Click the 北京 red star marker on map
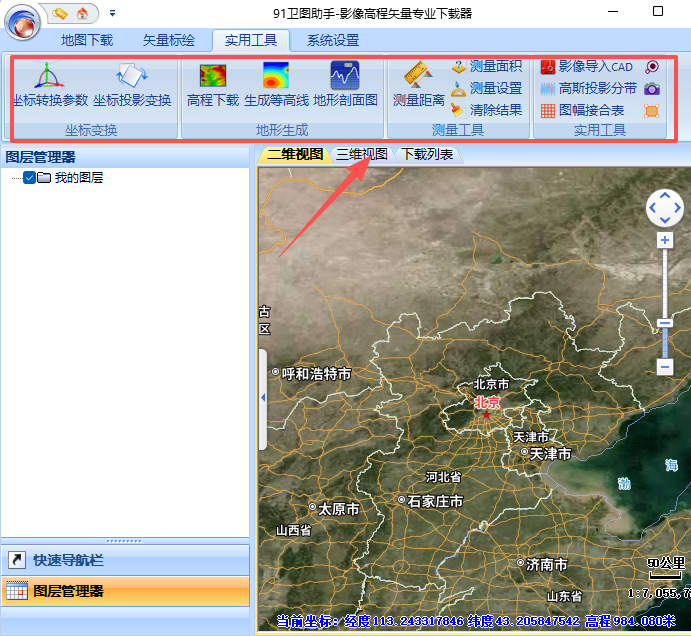The height and width of the screenshot is (636, 691). [486, 415]
